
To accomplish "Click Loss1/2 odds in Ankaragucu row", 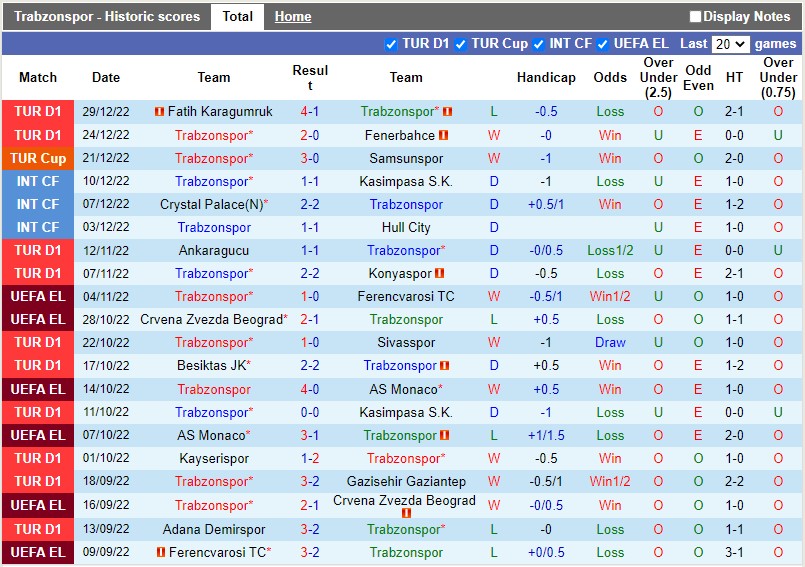I will click(x=610, y=251).
